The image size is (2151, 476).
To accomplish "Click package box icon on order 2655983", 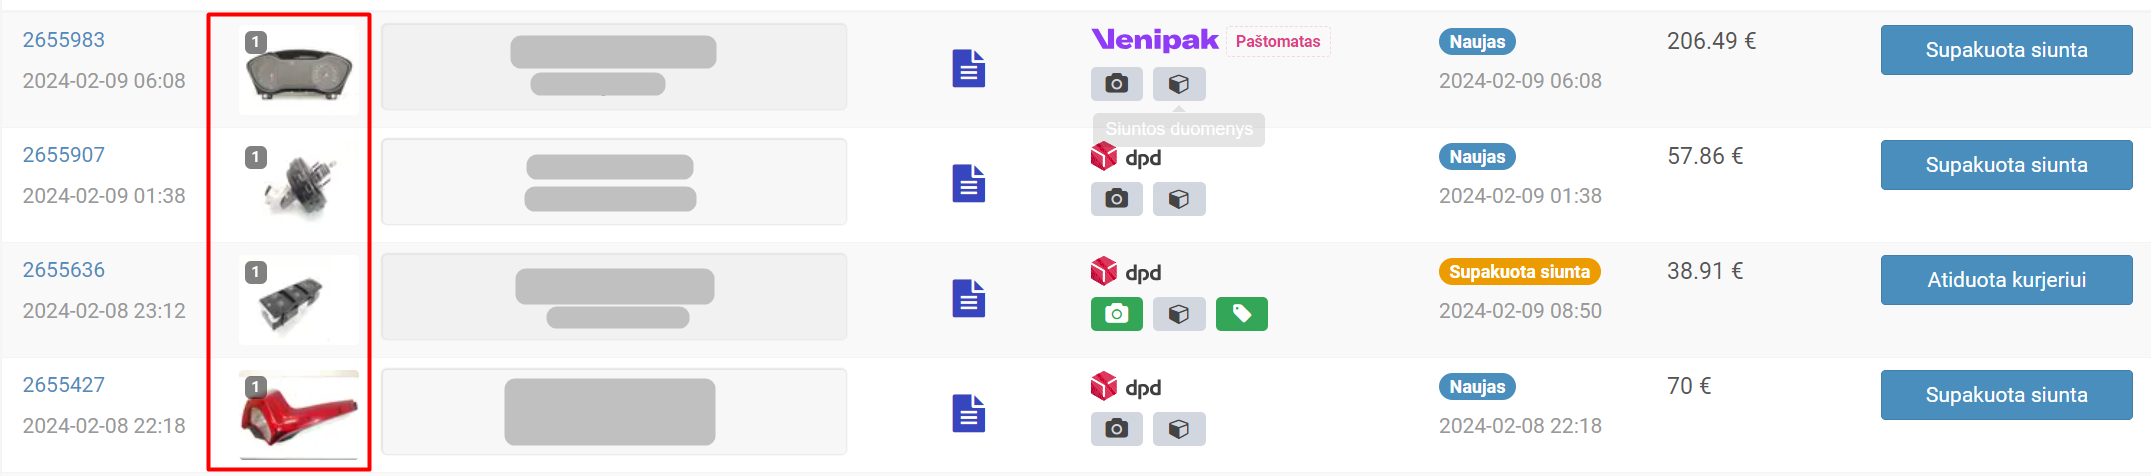I will coord(1179,84).
